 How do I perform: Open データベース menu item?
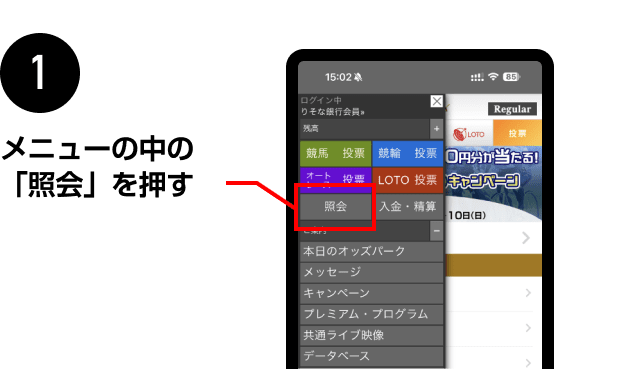pyautogui.click(x=371, y=356)
